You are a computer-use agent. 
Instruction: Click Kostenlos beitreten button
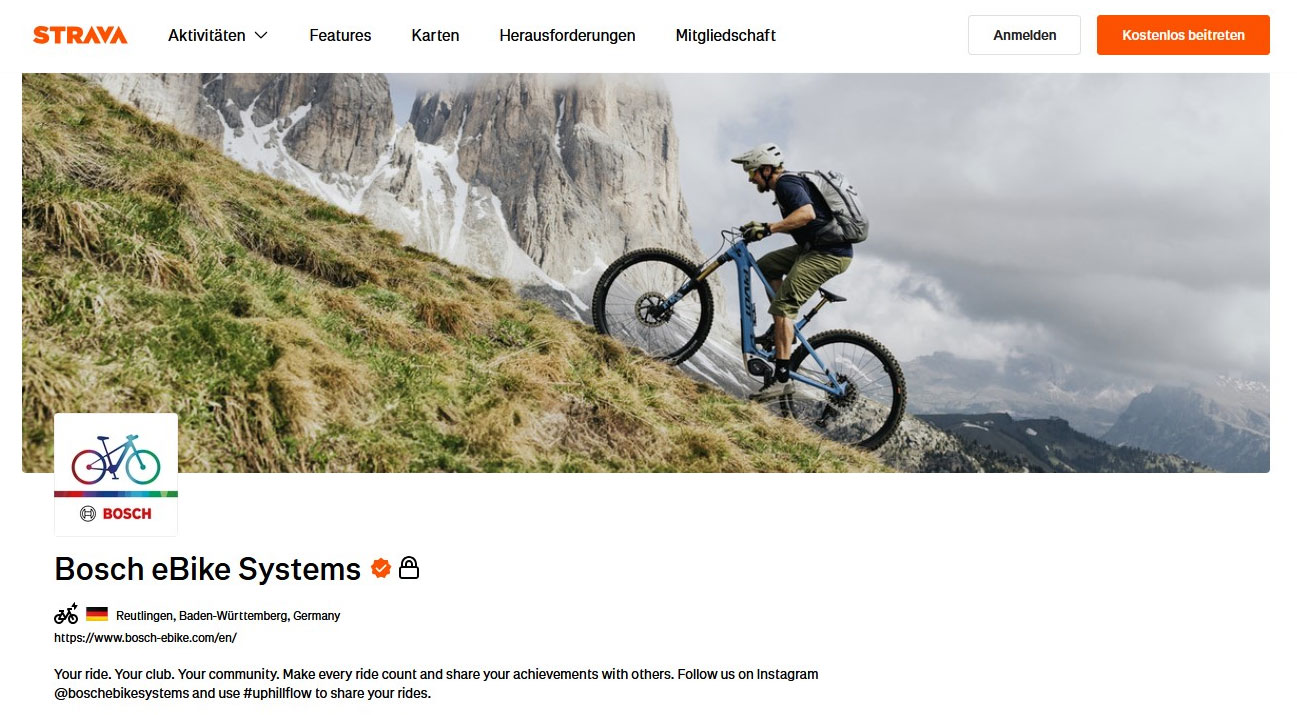[x=1183, y=35]
